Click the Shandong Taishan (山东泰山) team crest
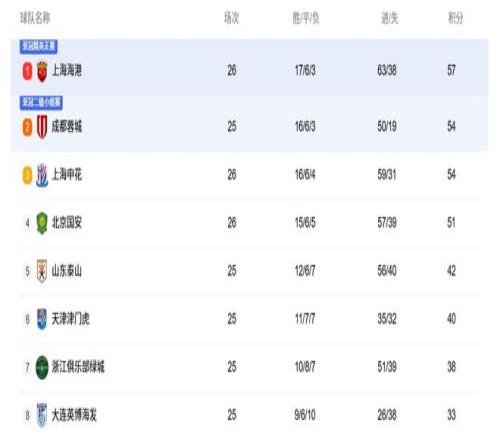The width and height of the screenshot is (500, 440). 42,271
